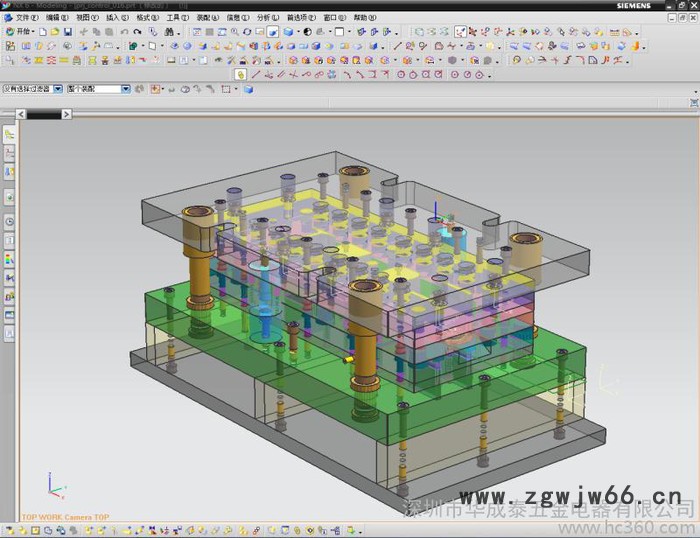This screenshot has height=538, width=700.
Task: Open the History clock icon in sidebar
Action: (9, 221)
